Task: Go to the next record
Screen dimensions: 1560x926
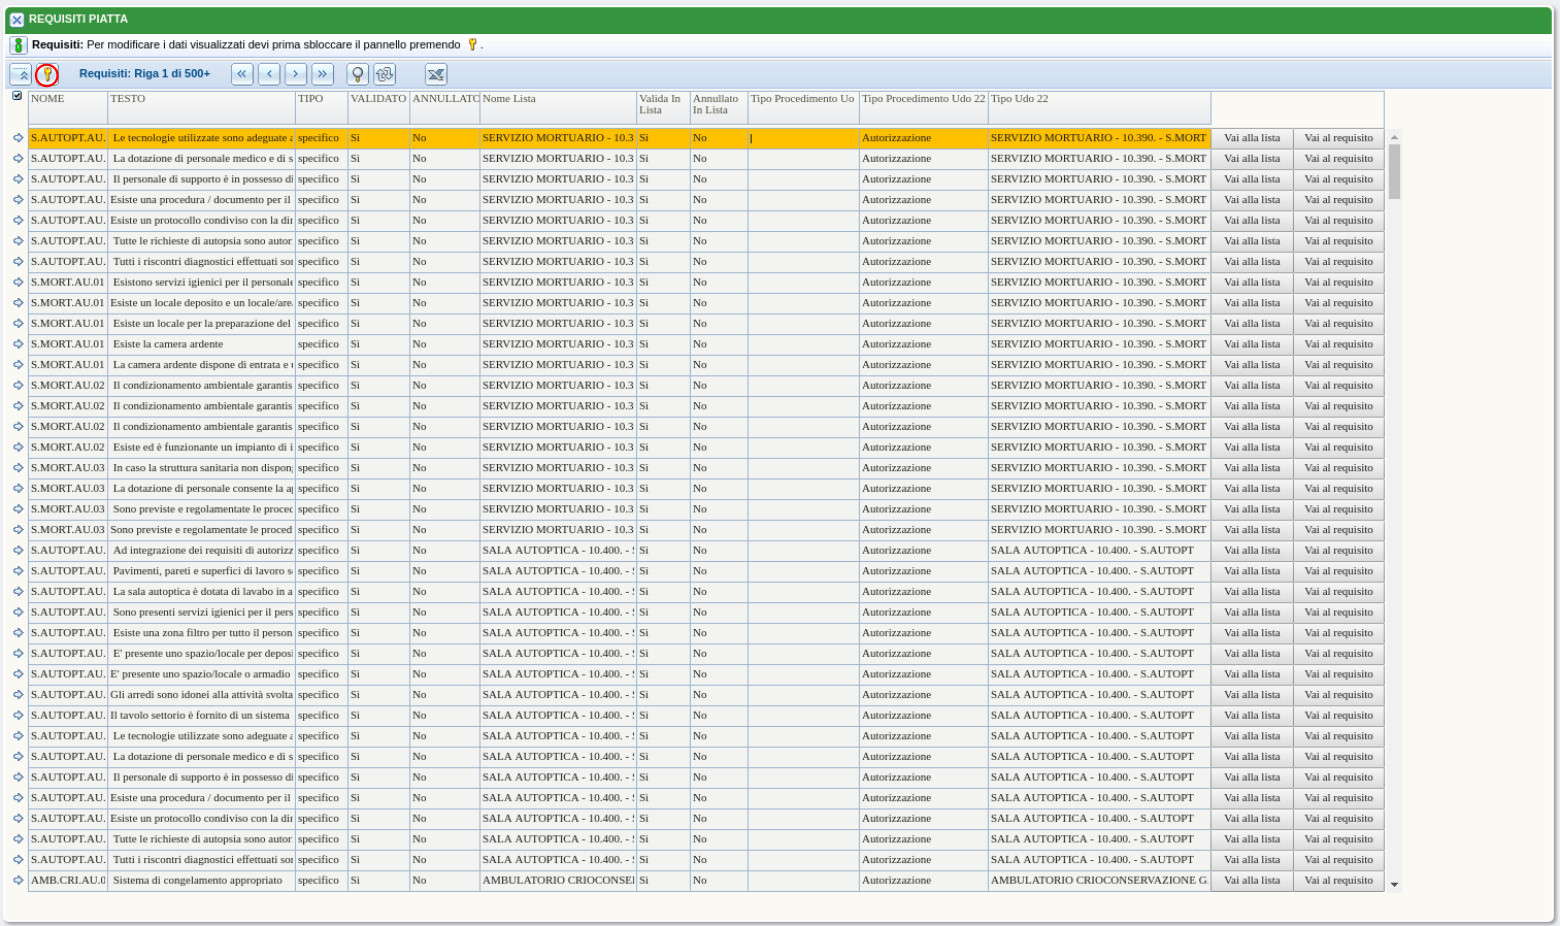Action: point(296,74)
